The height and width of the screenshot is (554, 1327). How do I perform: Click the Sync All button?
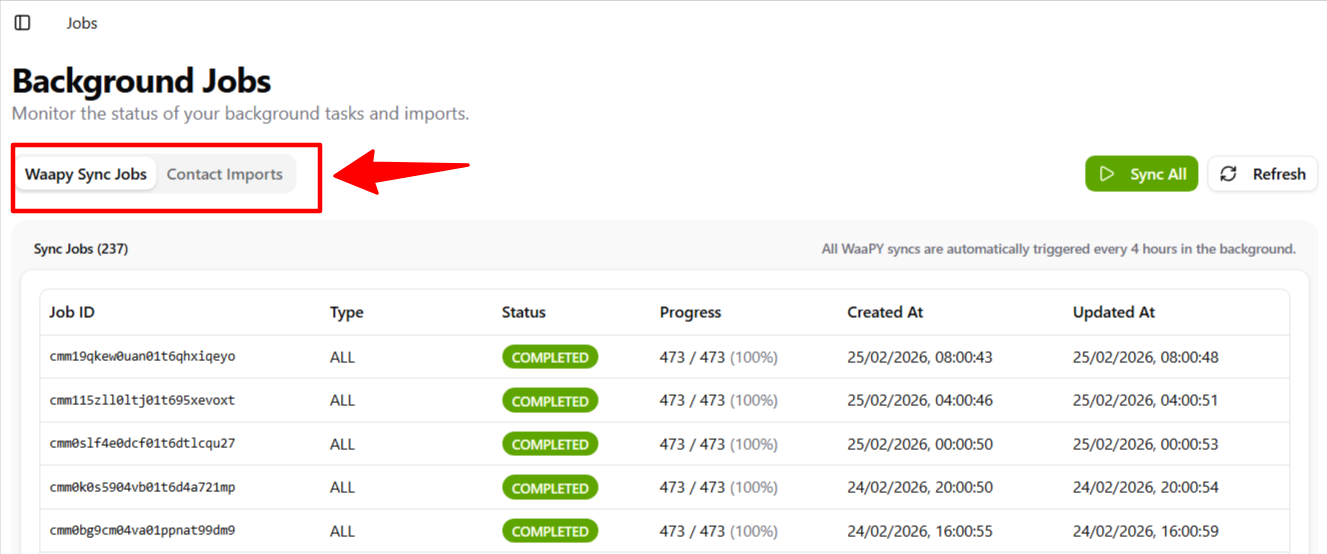1141,174
